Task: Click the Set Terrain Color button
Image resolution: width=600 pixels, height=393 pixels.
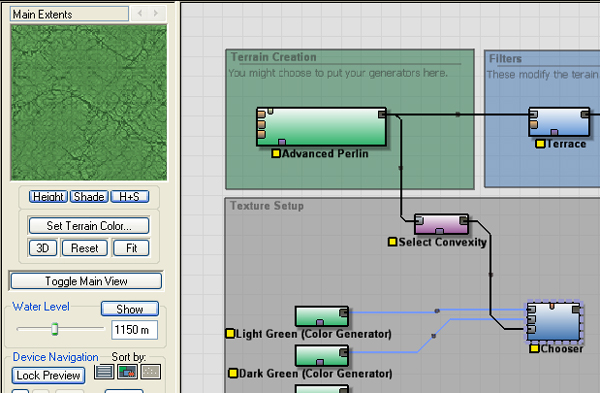Action: (x=89, y=226)
